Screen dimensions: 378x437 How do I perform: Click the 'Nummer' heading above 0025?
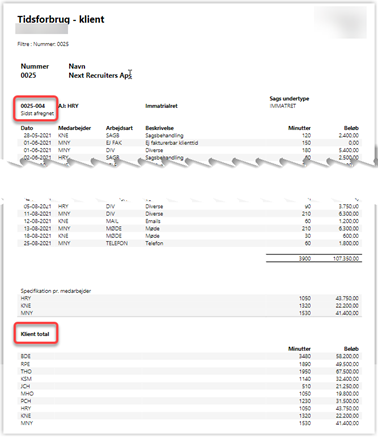click(x=35, y=66)
